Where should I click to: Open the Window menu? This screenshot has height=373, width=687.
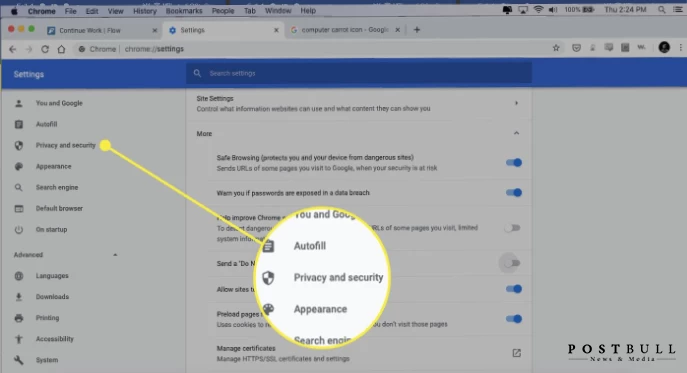278,11
